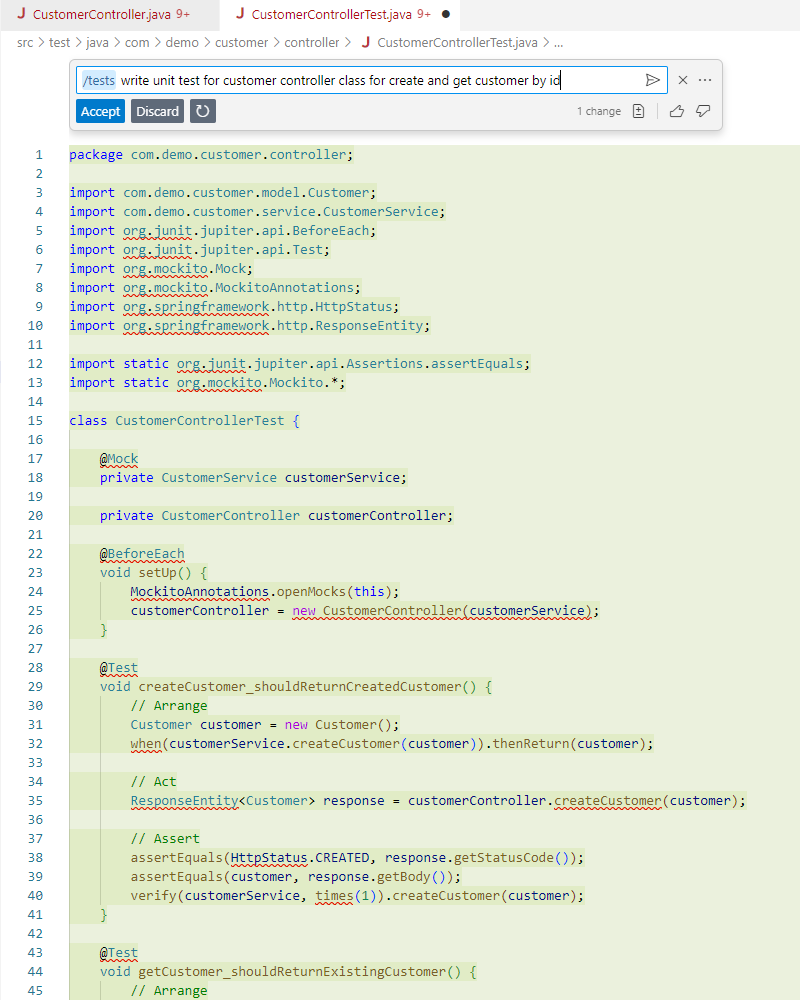The height and width of the screenshot is (1000, 800).
Task: Open the java breadcrumb segment
Action: point(97,43)
